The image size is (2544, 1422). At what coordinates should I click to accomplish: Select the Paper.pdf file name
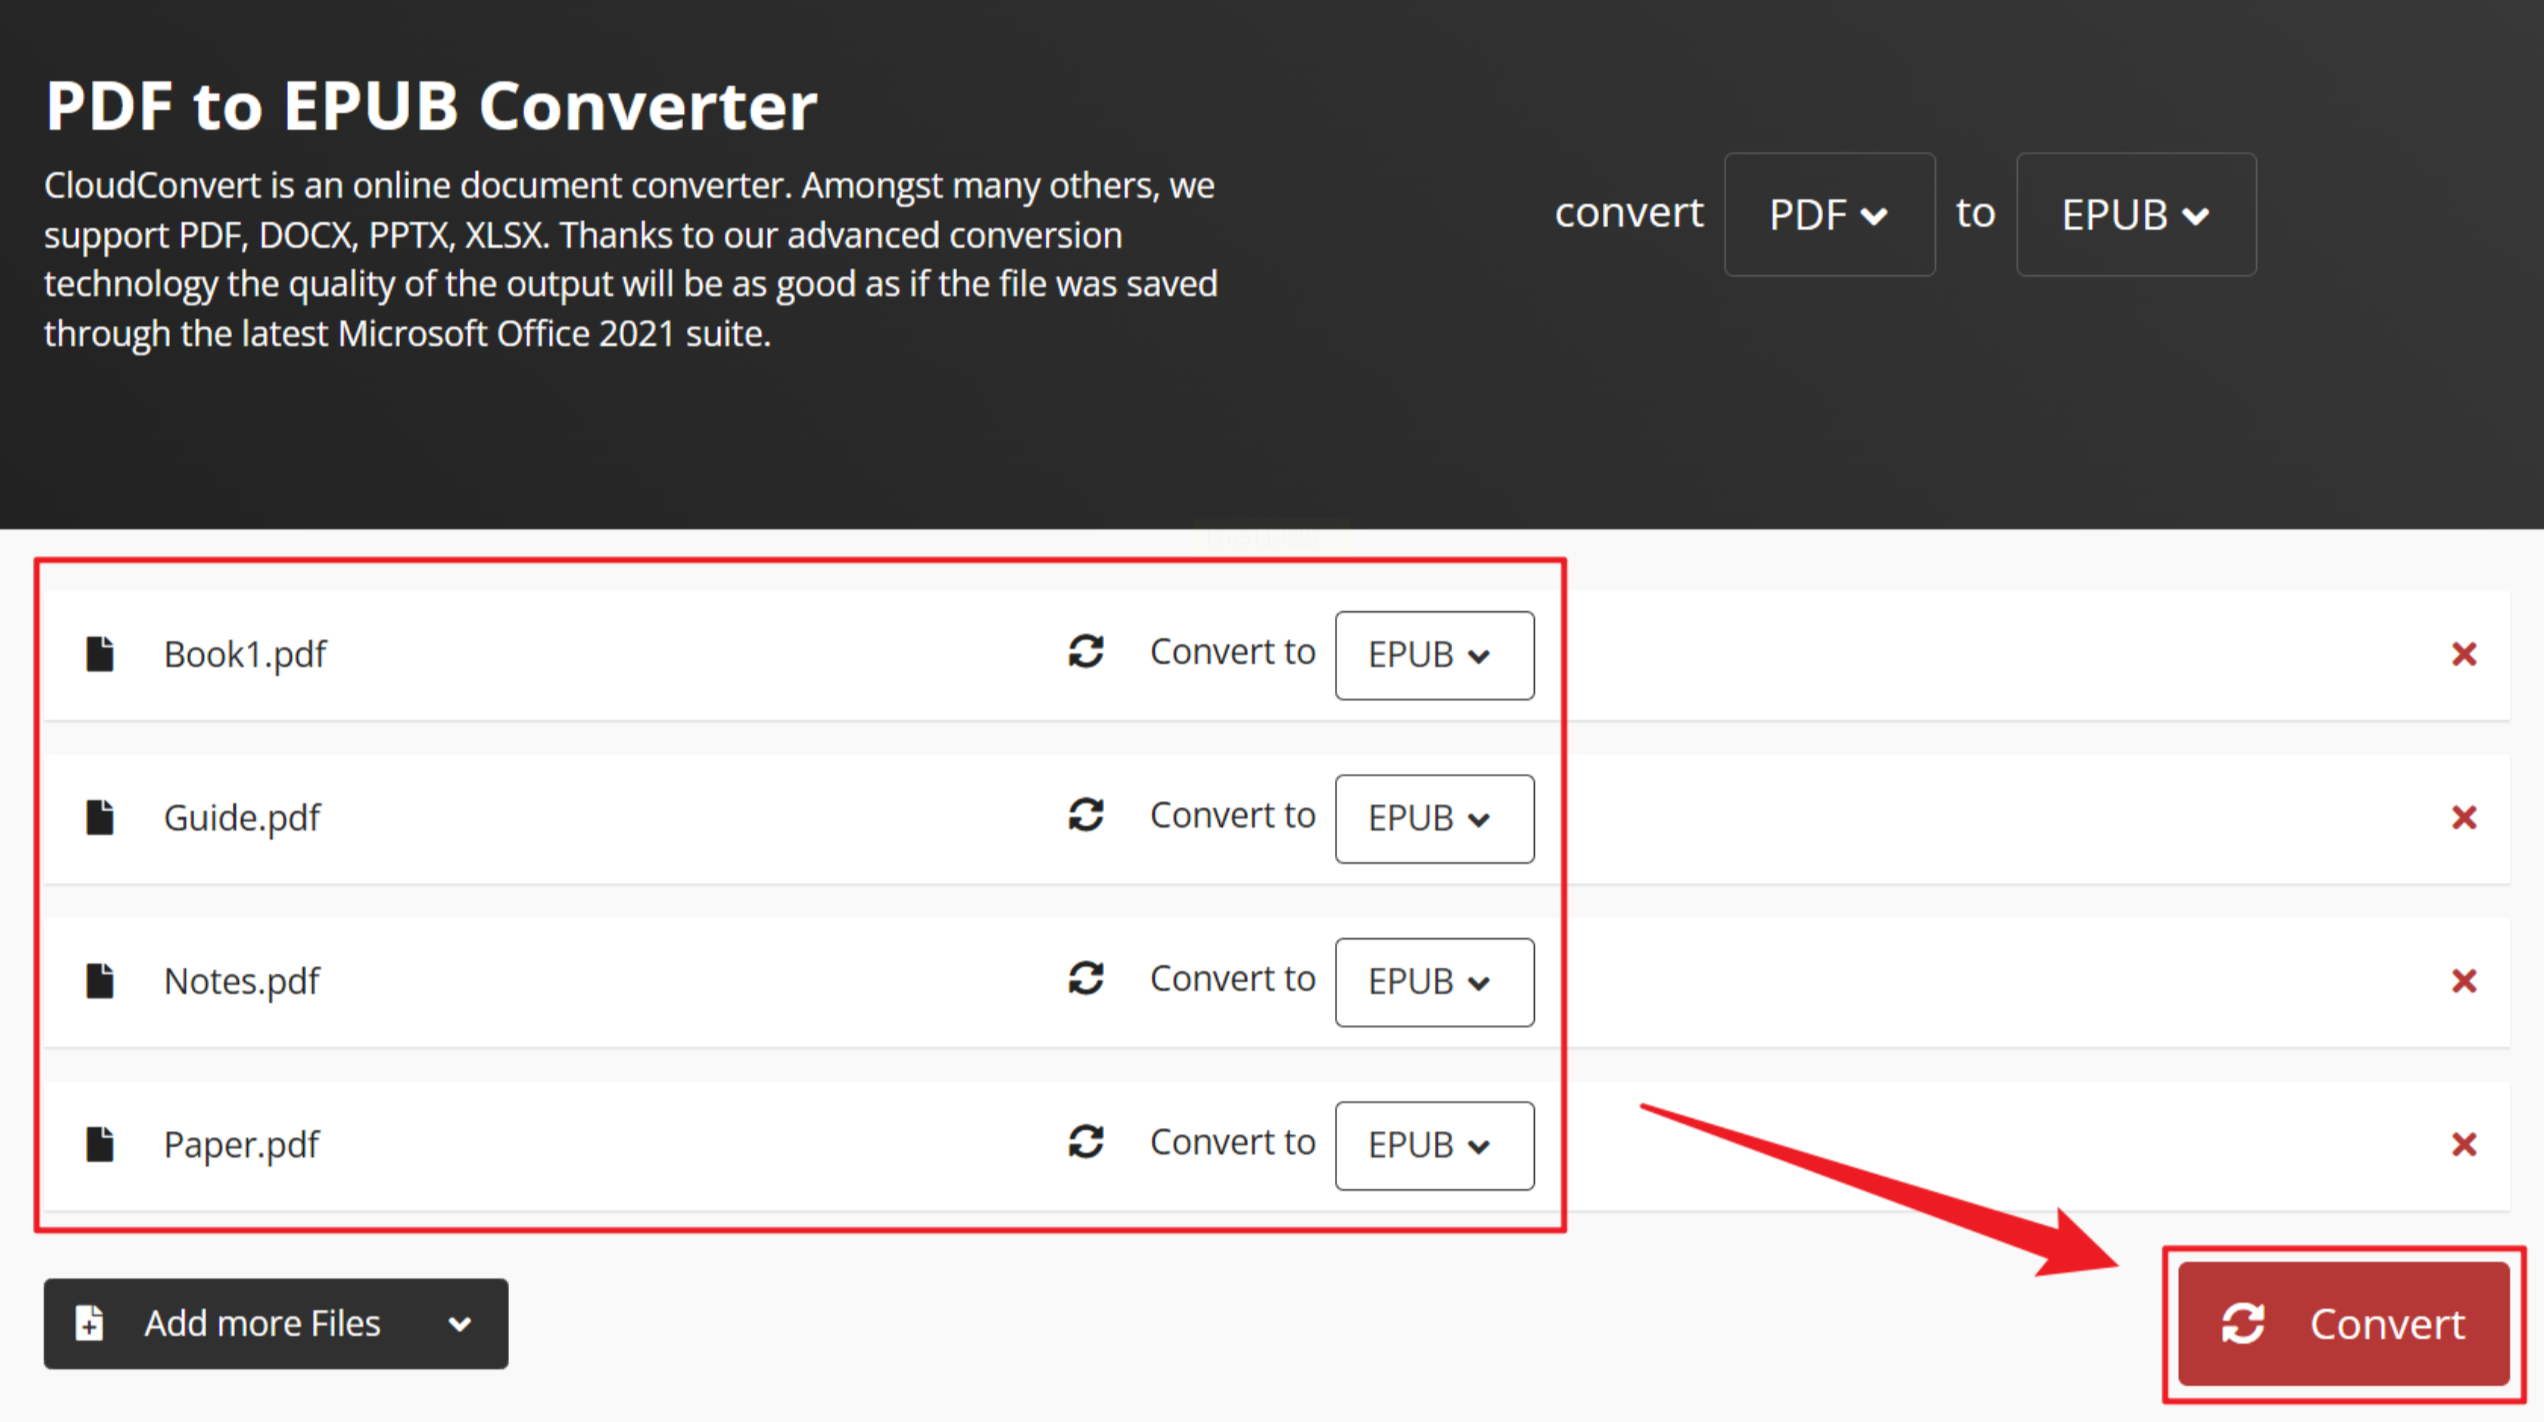coord(241,1144)
